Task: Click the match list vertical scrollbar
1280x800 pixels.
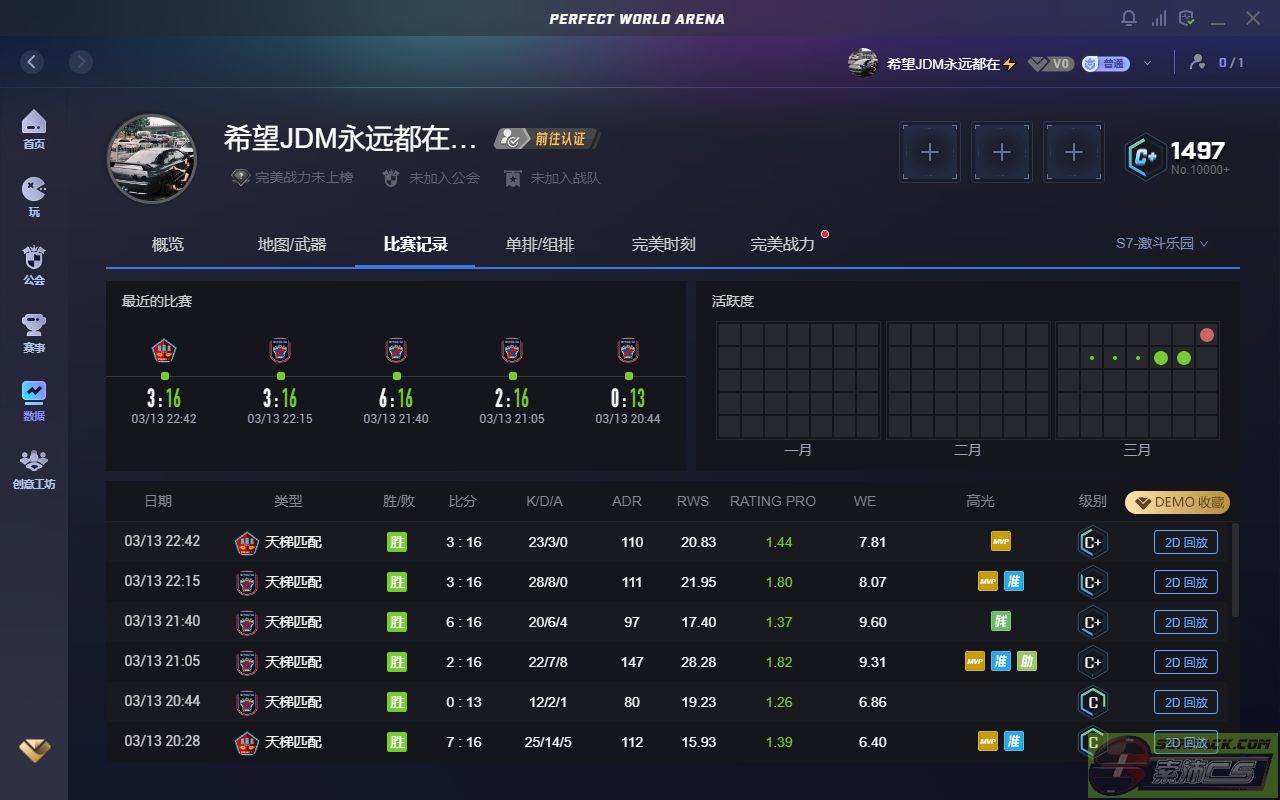Action: click(1236, 570)
